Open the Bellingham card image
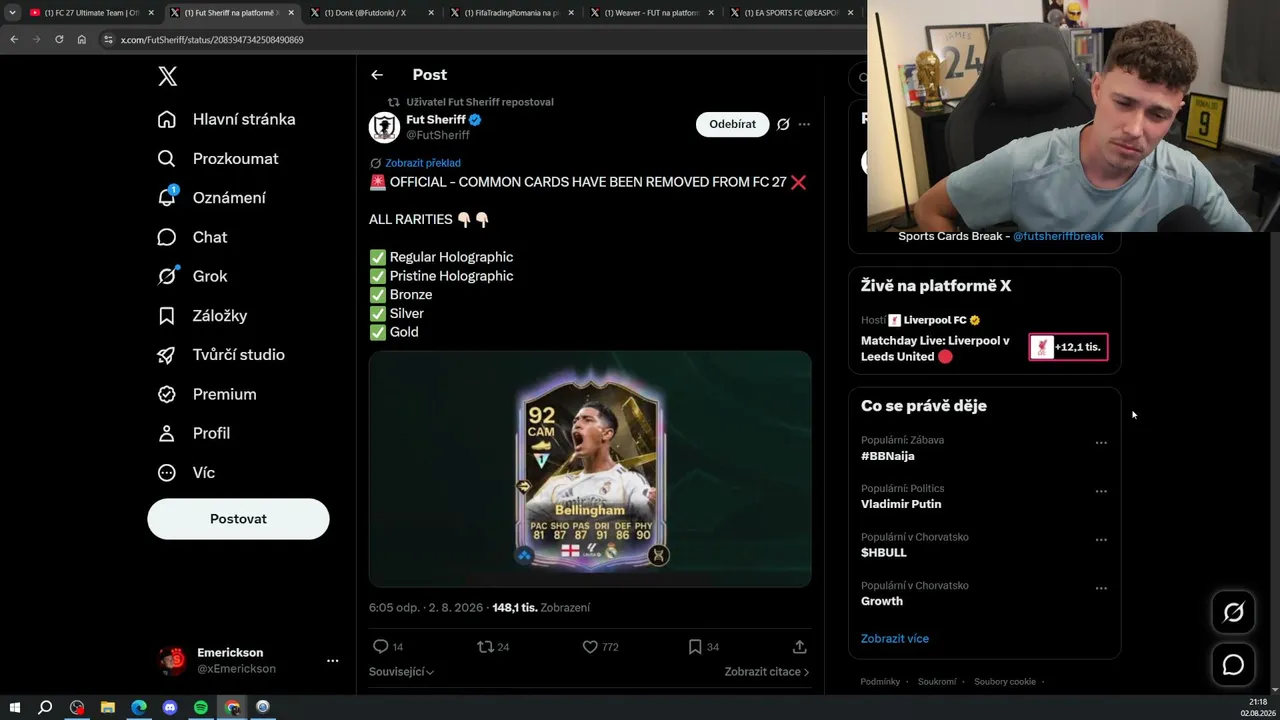 (x=590, y=468)
